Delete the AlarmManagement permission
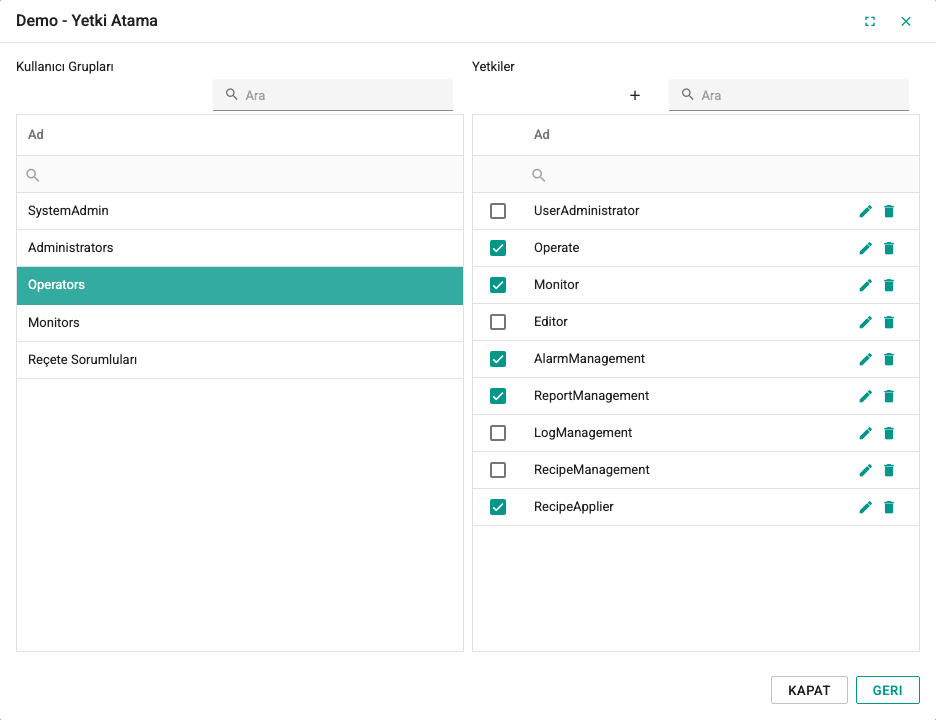The height and width of the screenshot is (720, 936). tap(889, 359)
